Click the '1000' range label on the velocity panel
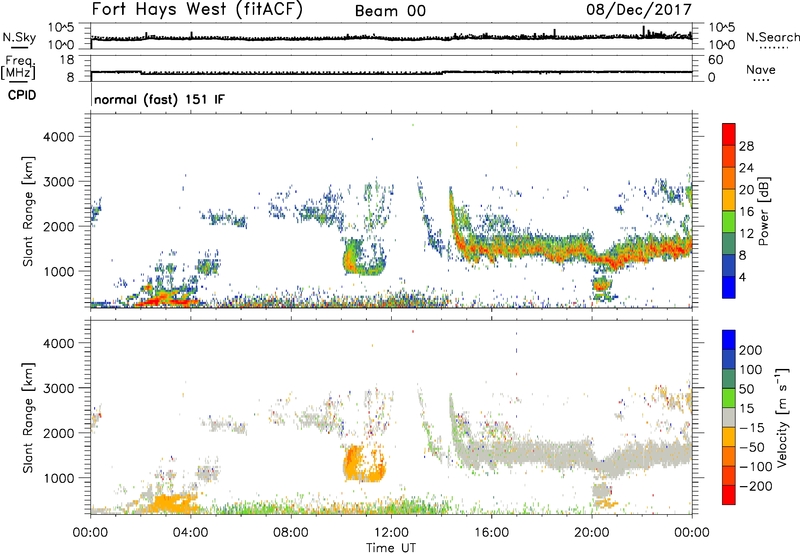The width and height of the screenshot is (800, 554). [59, 478]
